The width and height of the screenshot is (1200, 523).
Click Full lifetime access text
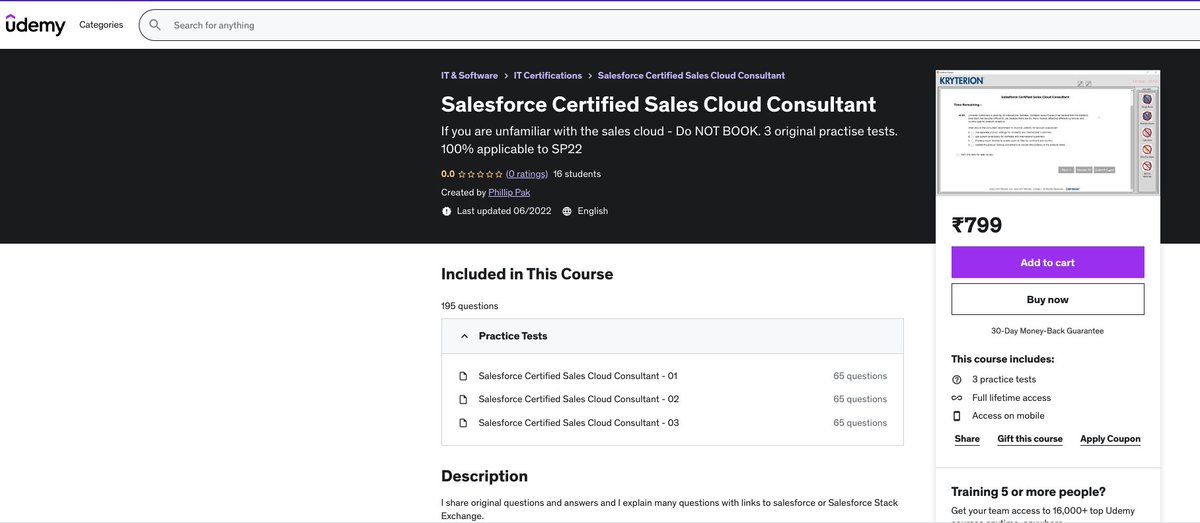click(x=1011, y=398)
